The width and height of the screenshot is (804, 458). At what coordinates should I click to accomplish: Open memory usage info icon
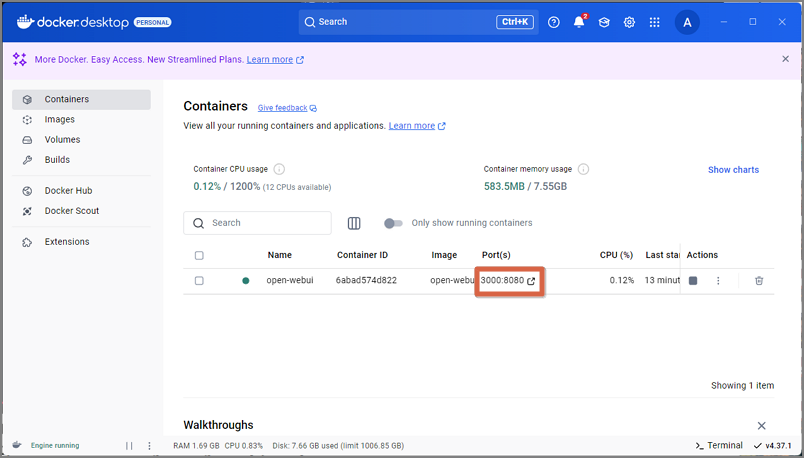[584, 169]
